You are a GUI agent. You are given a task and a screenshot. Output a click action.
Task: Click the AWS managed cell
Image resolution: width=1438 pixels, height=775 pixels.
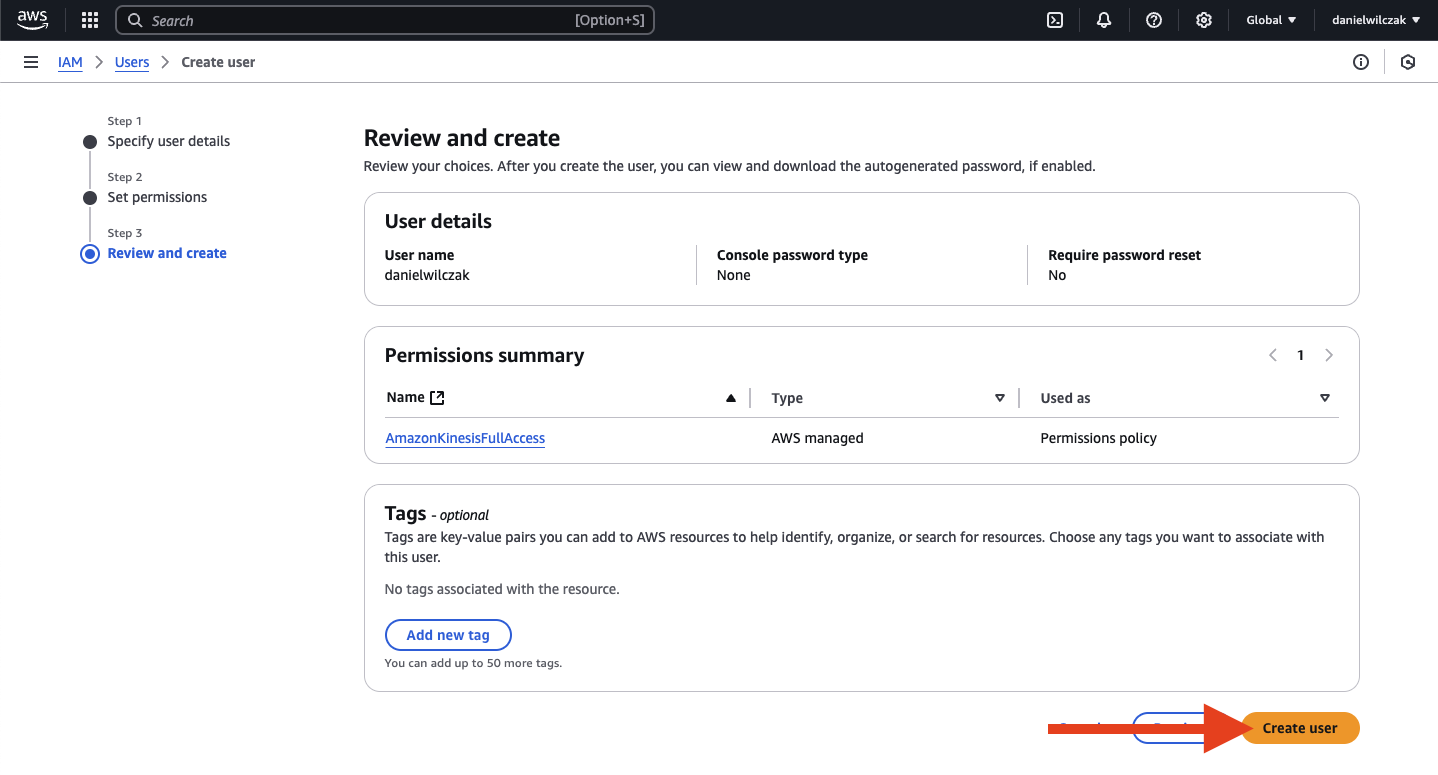(x=817, y=438)
